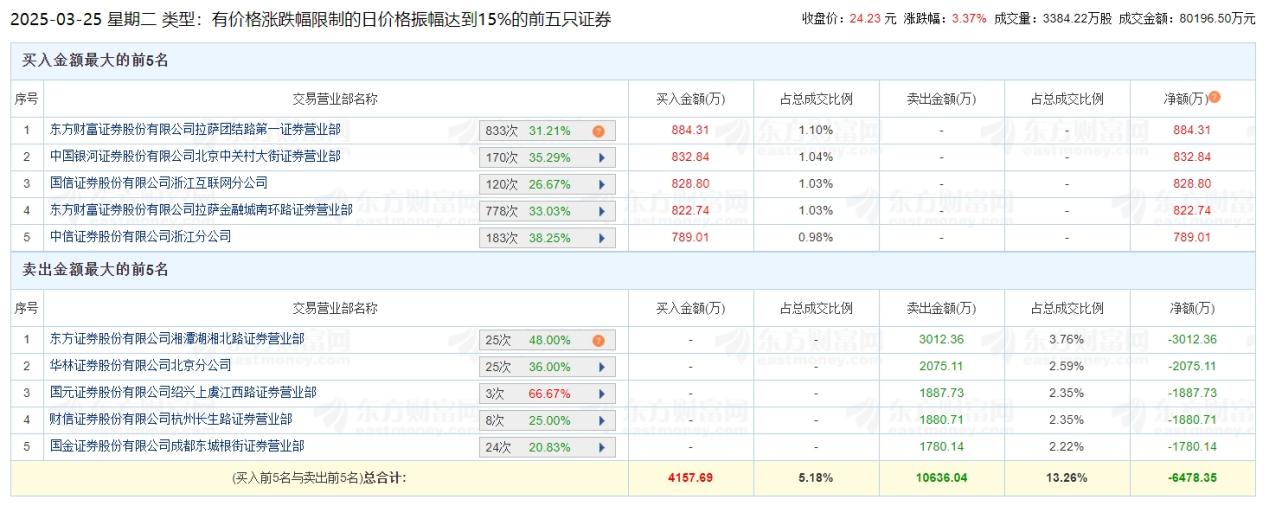Viewport: 1269px width, 506px height.
Task: Open 国元证券绍兴上虞江西路证券营业部 link
Action: tap(183, 393)
